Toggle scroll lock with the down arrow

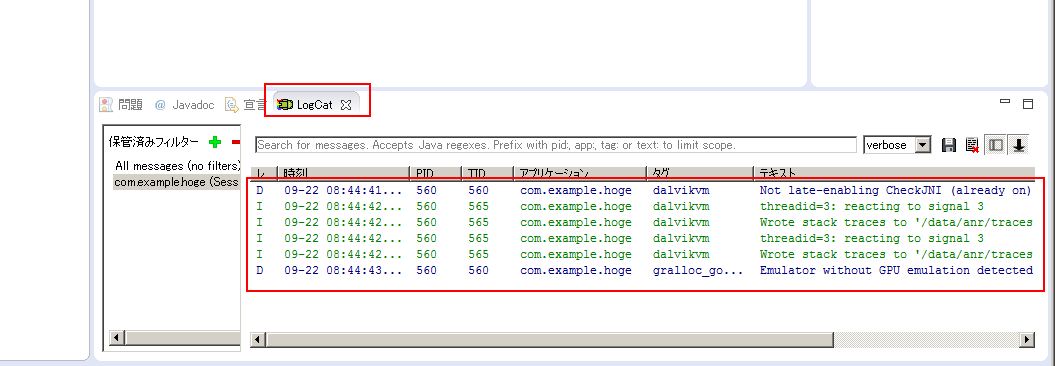1019,145
